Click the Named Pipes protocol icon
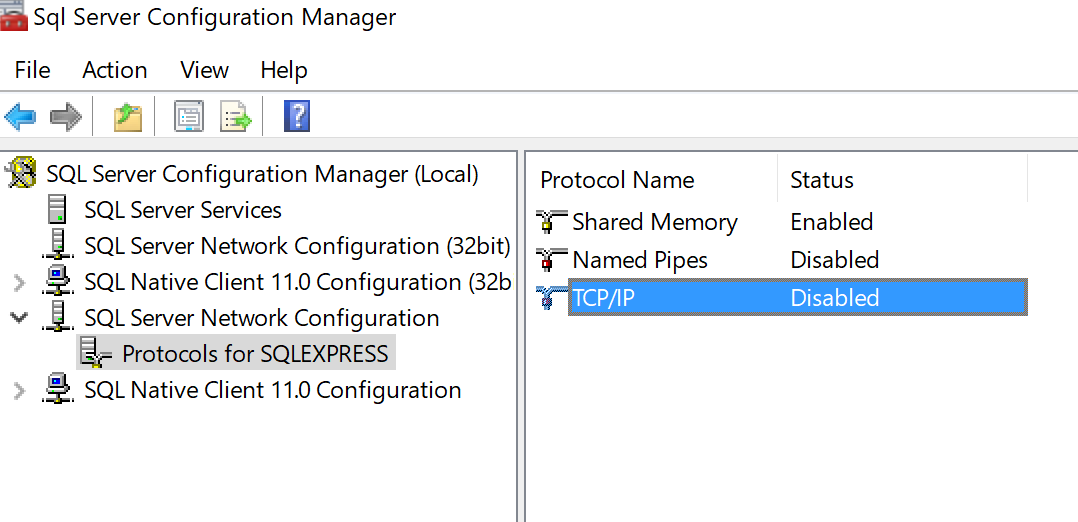Screen dimensions: 1078x522 click(x=551, y=259)
